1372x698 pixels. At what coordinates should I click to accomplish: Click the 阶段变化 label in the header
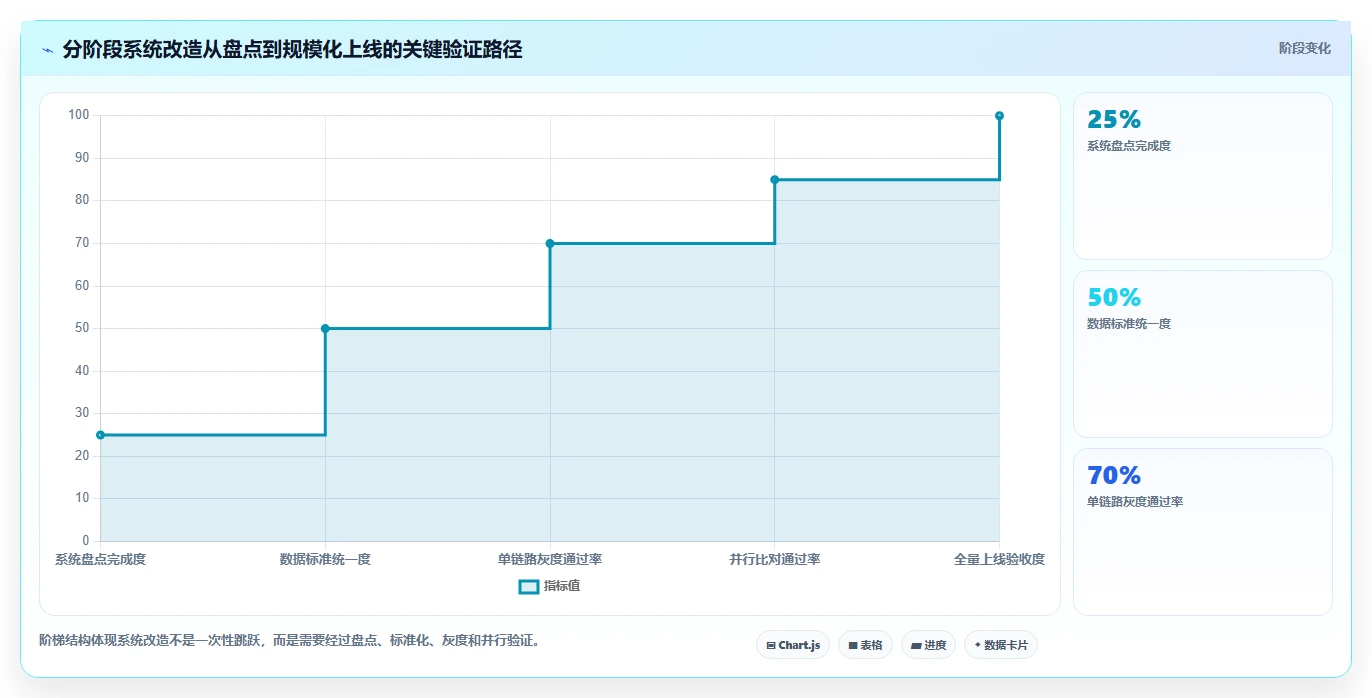pyautogui.click(x=1305, y=48)
